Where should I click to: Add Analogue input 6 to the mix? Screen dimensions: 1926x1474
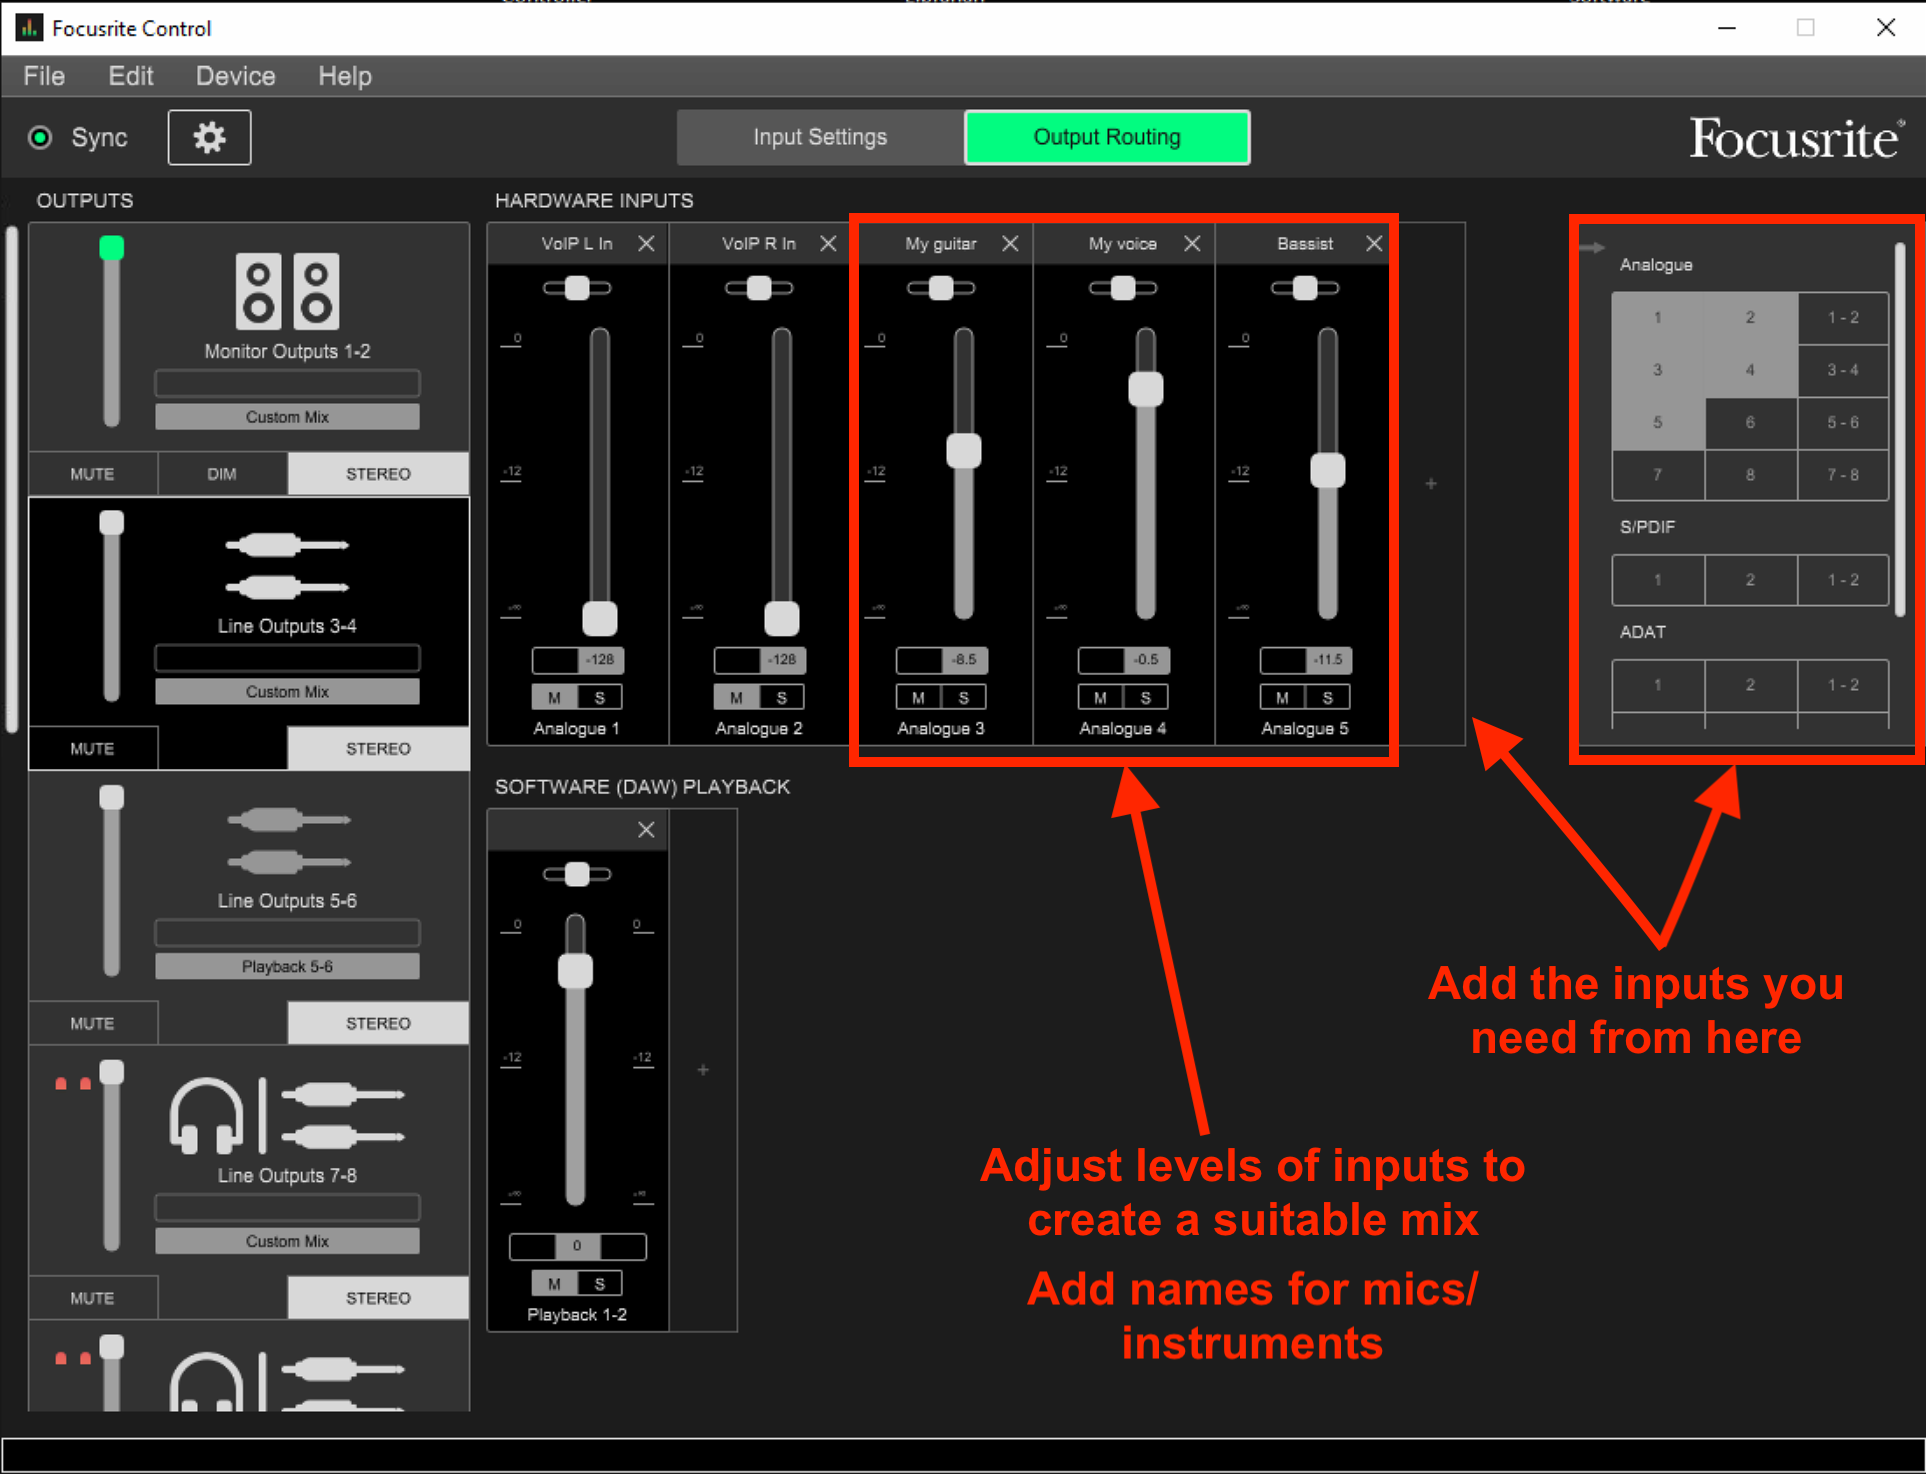click(x=1750, y=423)
